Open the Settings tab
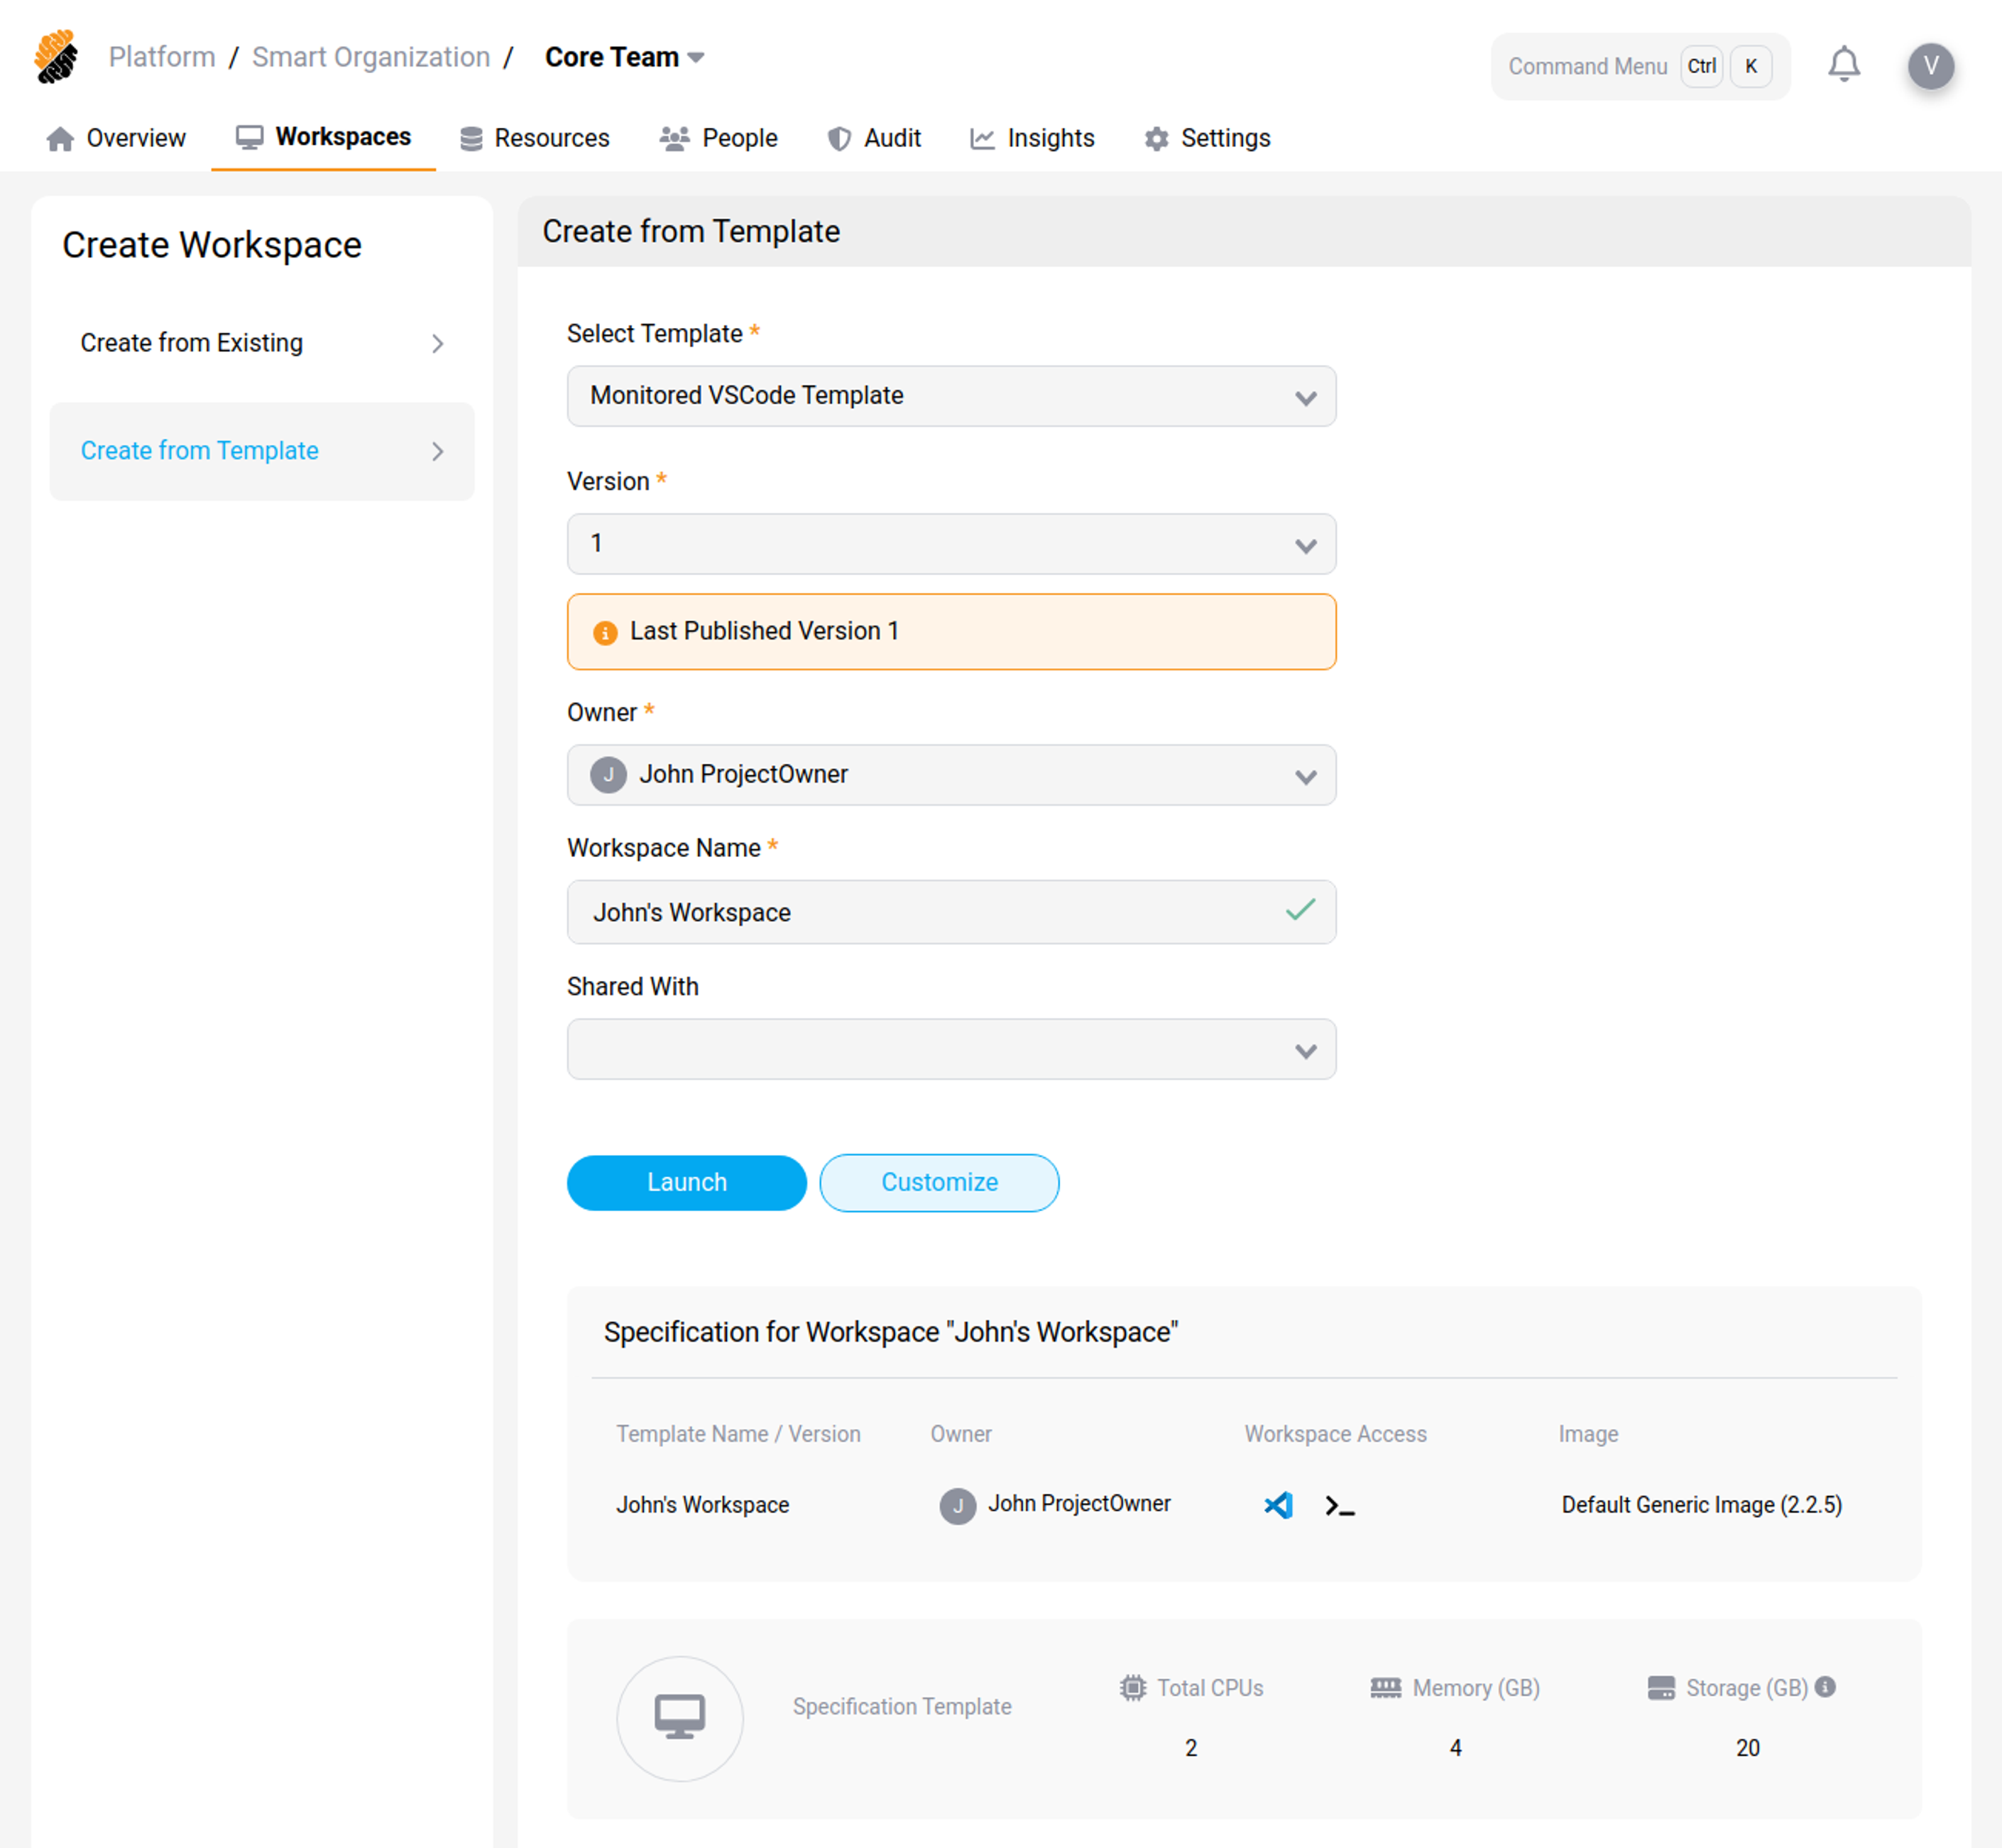 [x=1207, y=138]
